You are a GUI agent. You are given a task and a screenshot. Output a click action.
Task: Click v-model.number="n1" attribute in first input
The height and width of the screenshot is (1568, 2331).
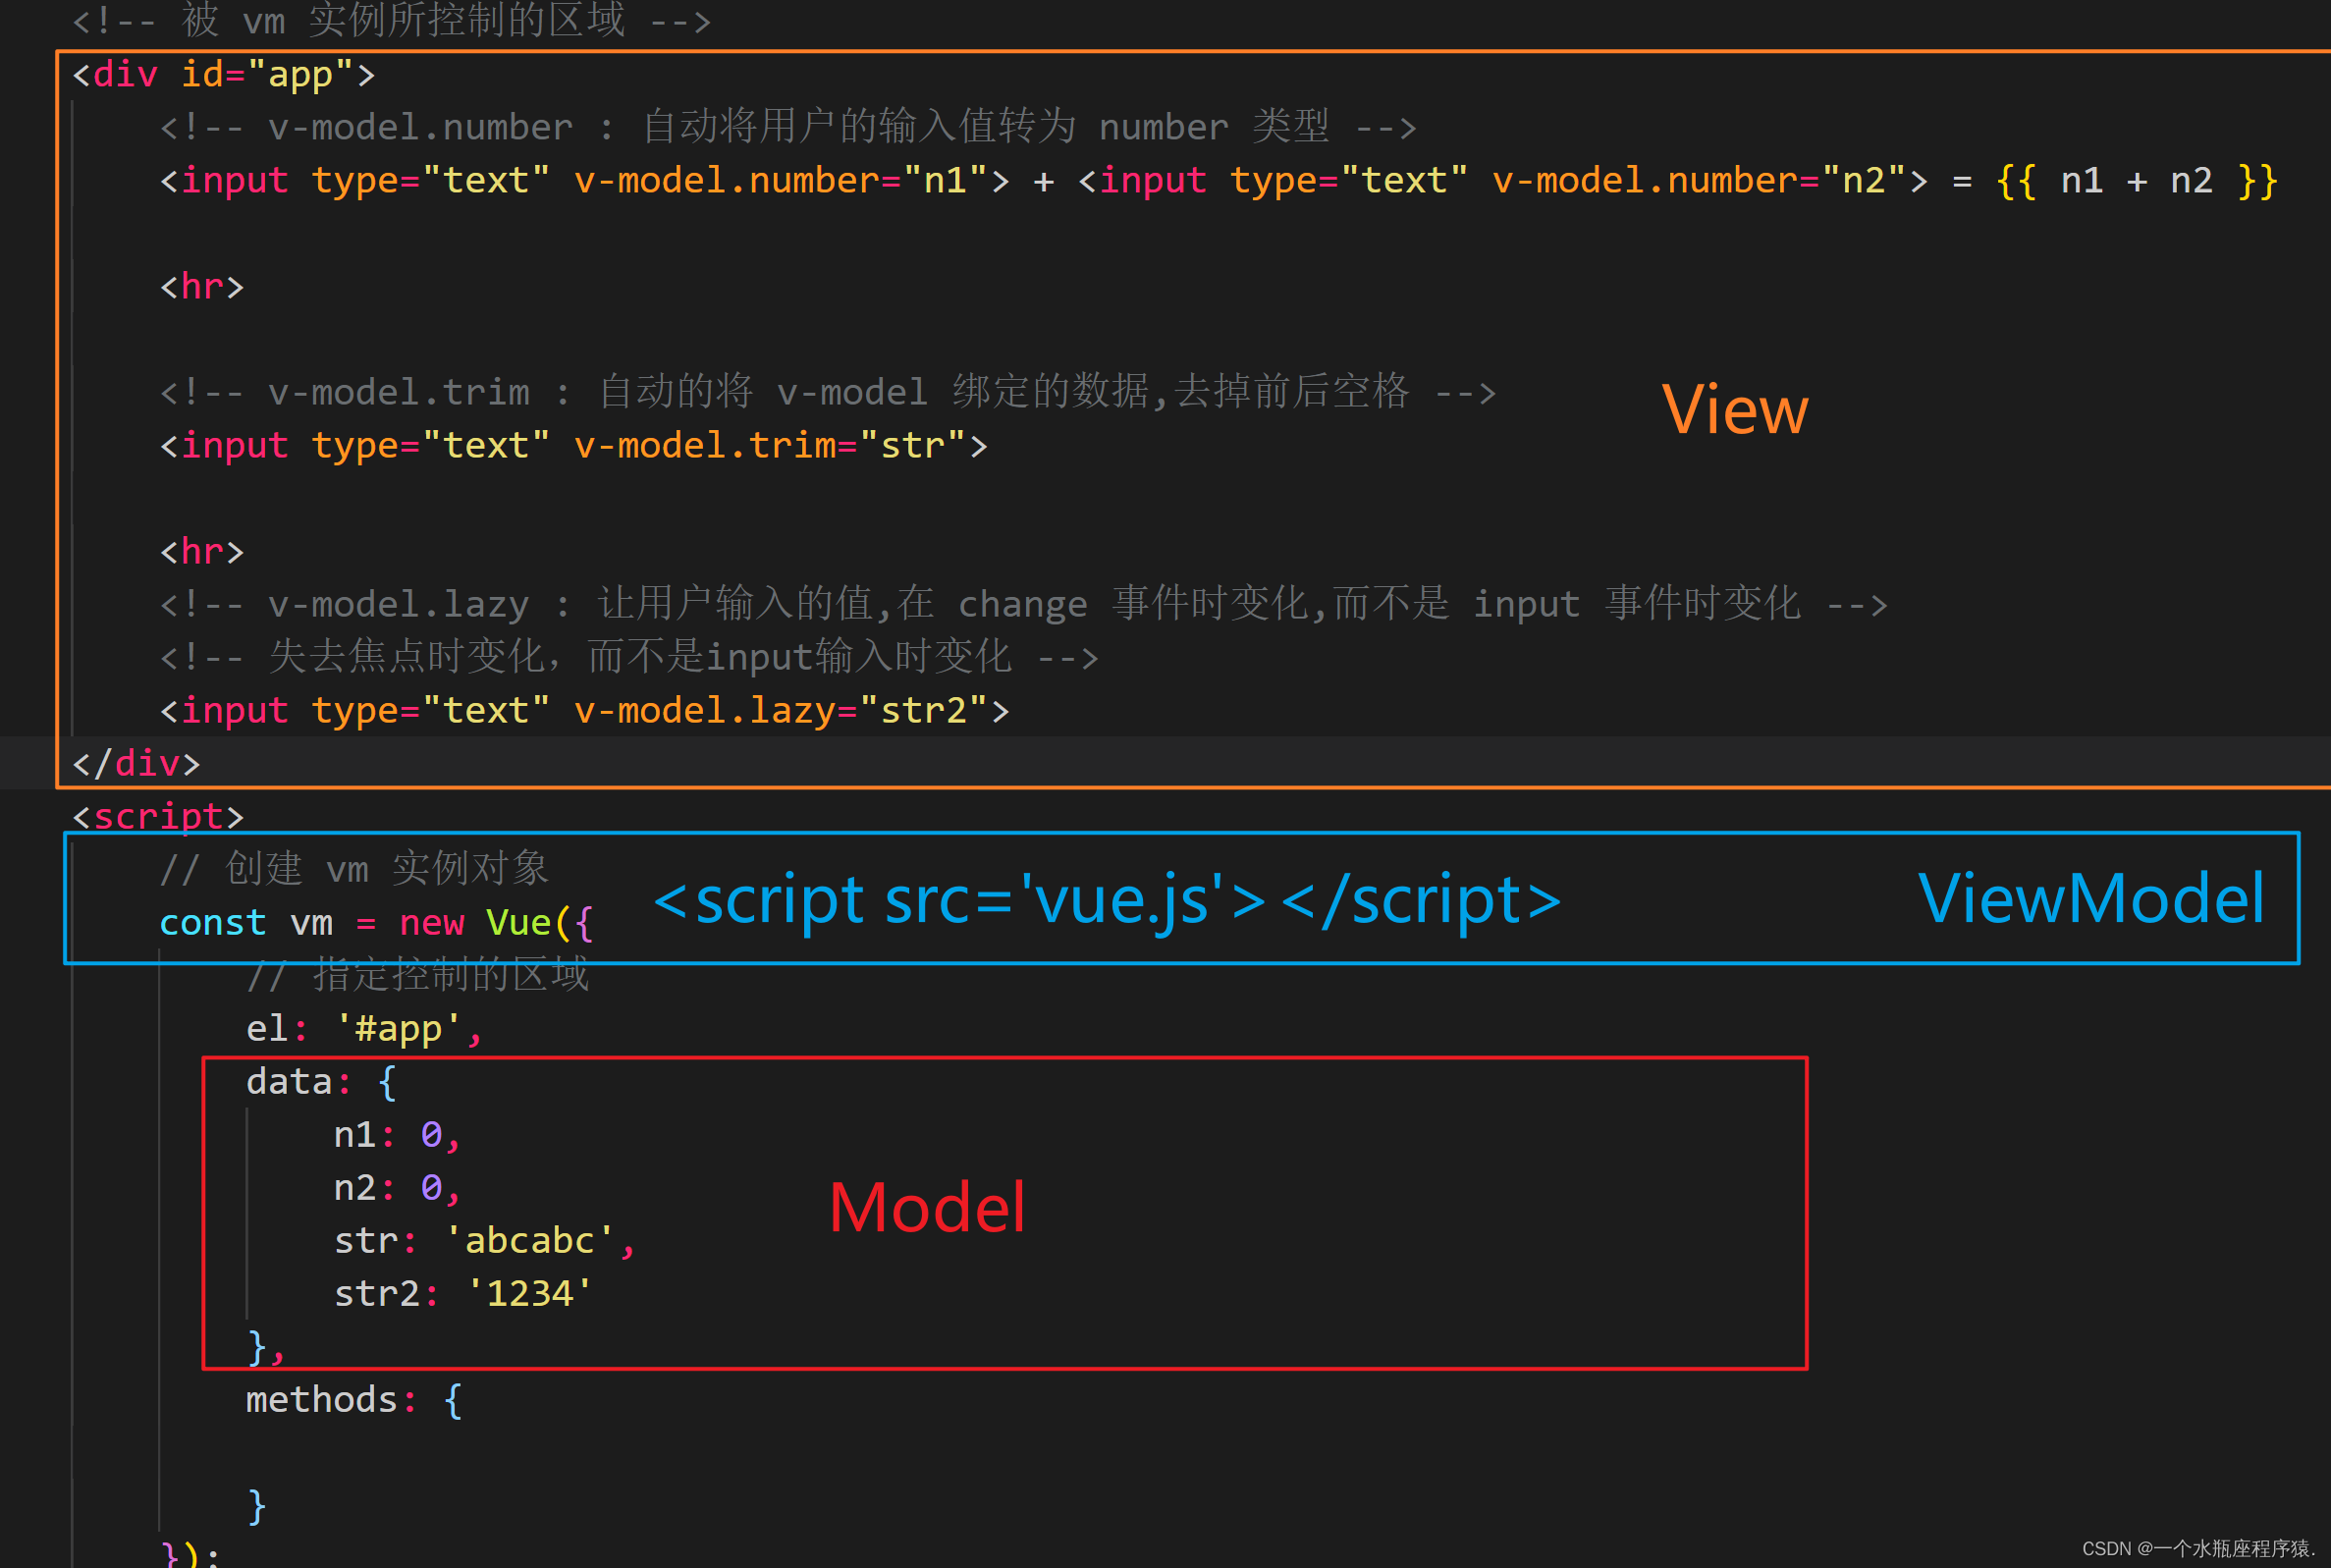(780, 181)
